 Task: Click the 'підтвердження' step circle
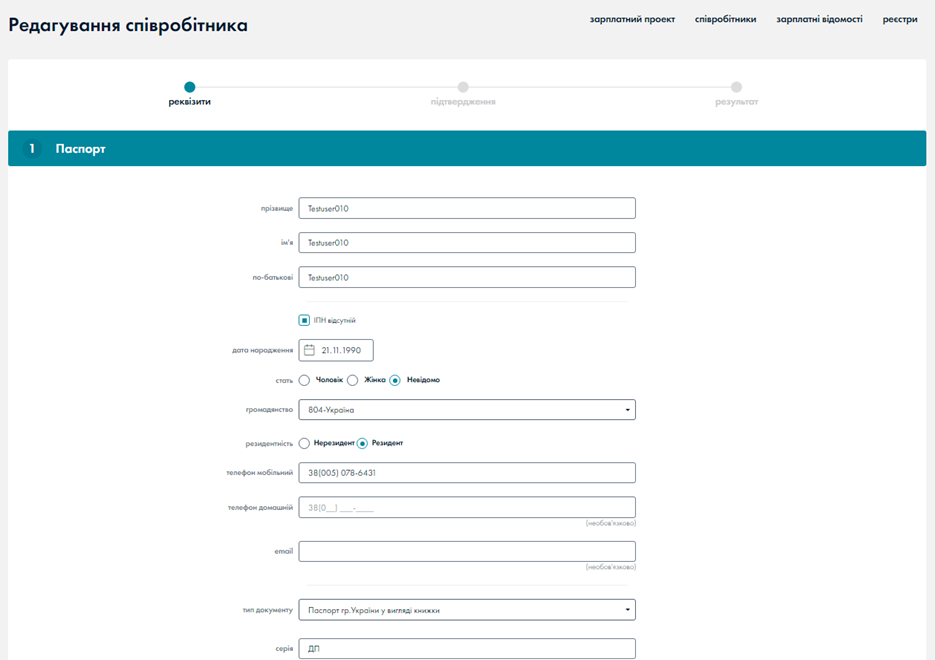[463, 88]
